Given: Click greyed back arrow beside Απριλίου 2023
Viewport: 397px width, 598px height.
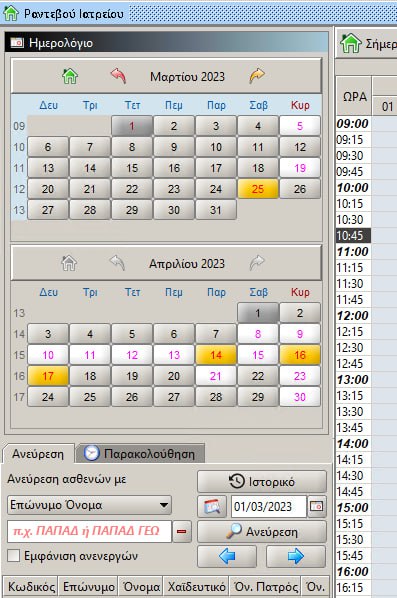Looking at the screenshot, I should [117, 263].
